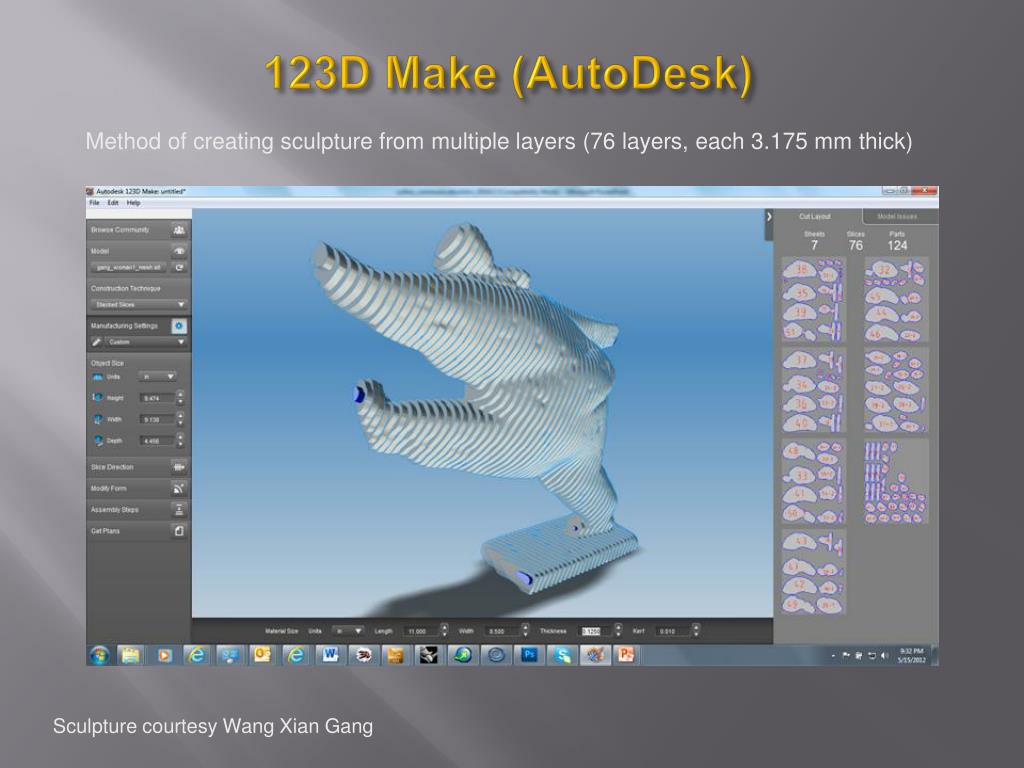Click the taskbar clock showing 9:32 PM
Viewport: 1024px width, 768px height.
point(911,656)
